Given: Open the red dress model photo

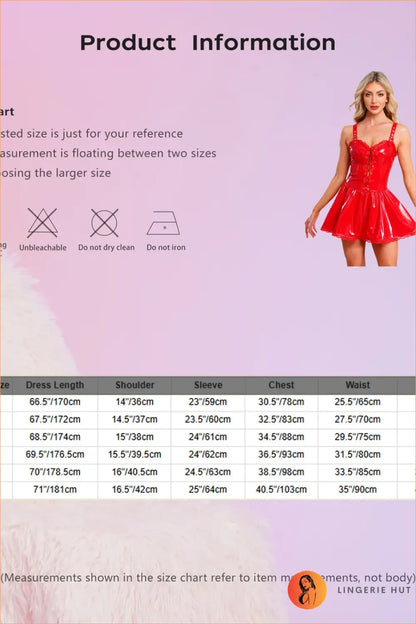Looking at the screenshot, I should tap(360, 169).
